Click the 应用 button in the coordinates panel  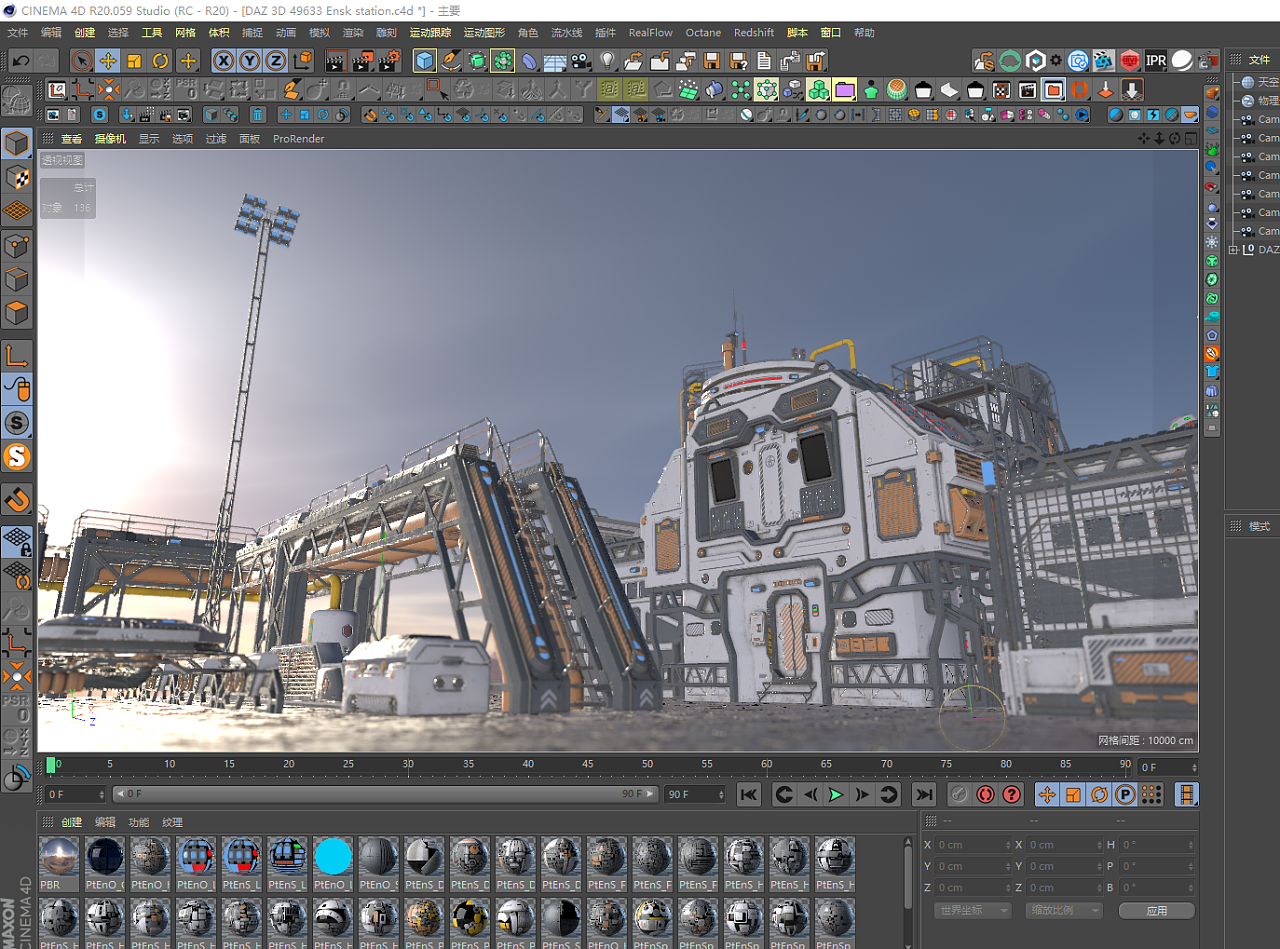click(1157, 911)
